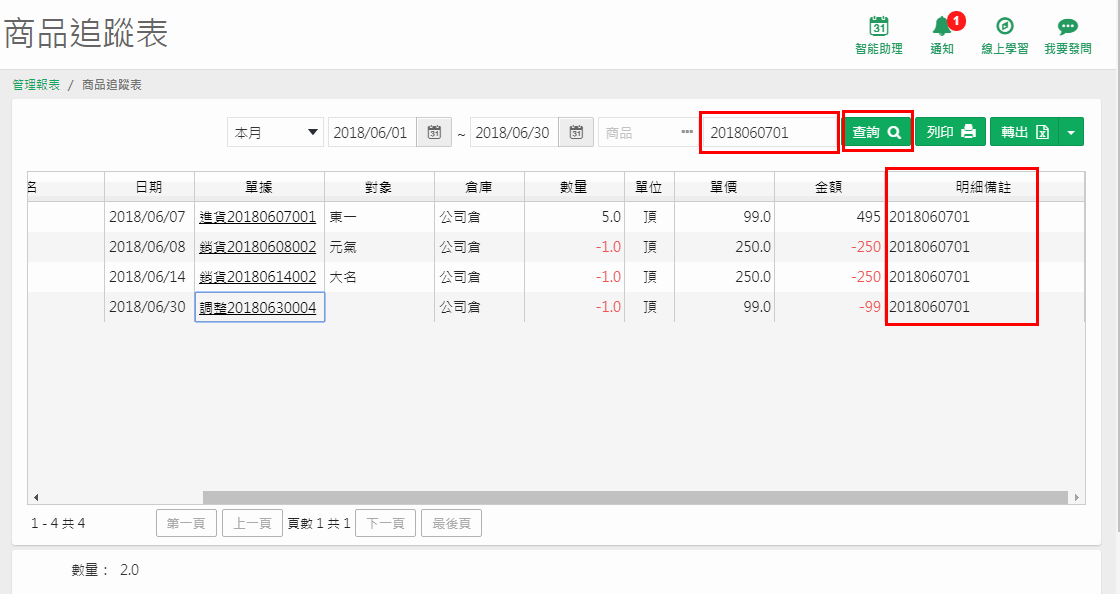Click the start date field 2018/06/01
This screenshot has width=1120, height=594.
coord(372,132)
